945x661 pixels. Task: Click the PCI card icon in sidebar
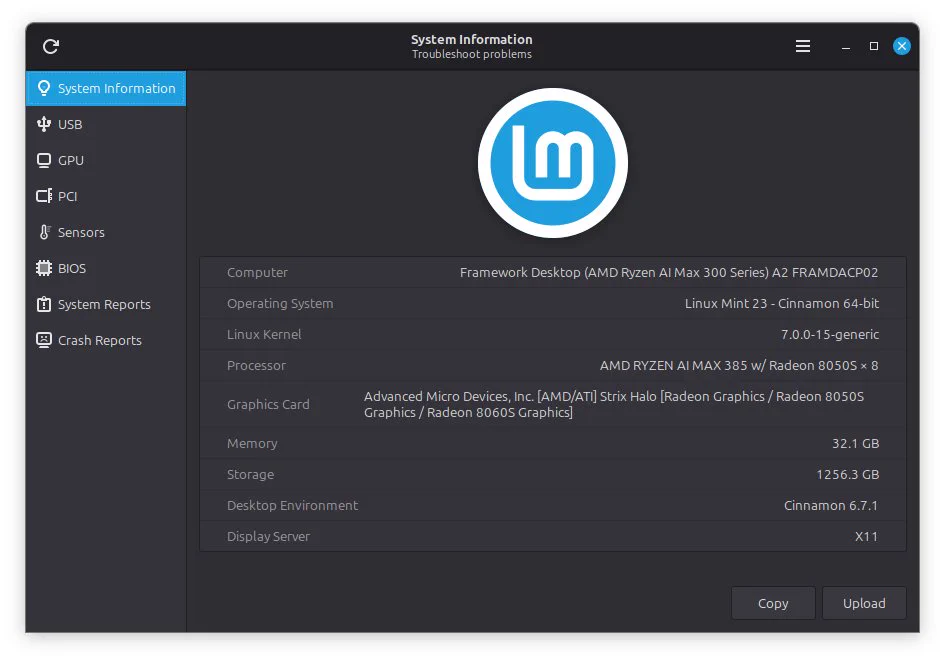tap(43, 196)
